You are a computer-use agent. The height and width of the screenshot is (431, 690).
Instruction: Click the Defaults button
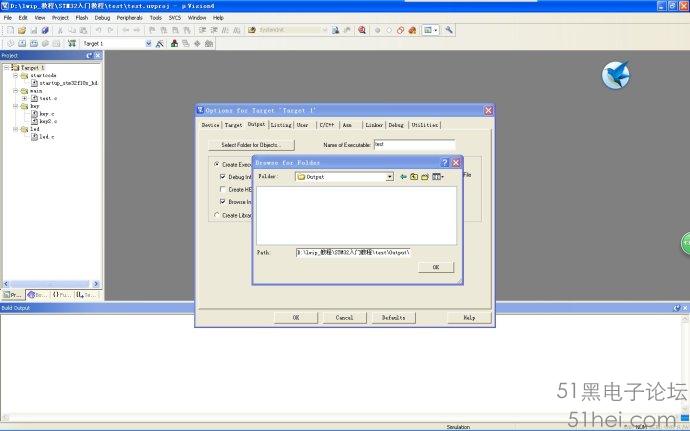click(393, 317)
